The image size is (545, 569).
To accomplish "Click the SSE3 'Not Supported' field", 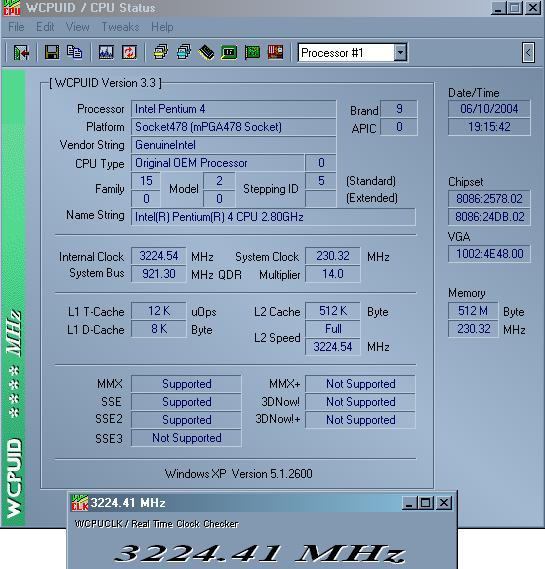I will 186,438.
